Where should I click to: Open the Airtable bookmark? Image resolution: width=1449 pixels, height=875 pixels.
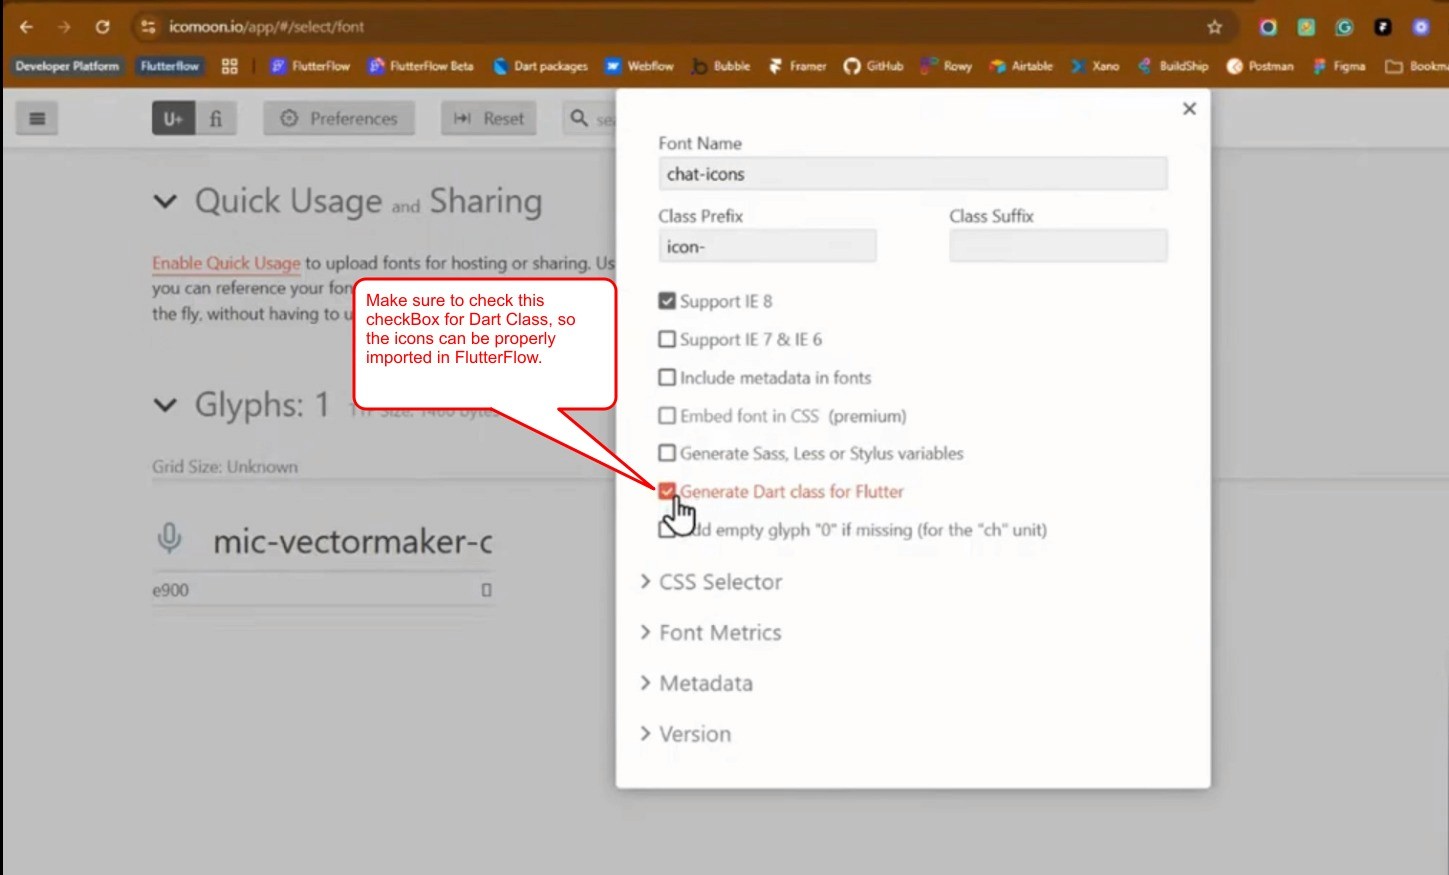tap(1021, 66)
